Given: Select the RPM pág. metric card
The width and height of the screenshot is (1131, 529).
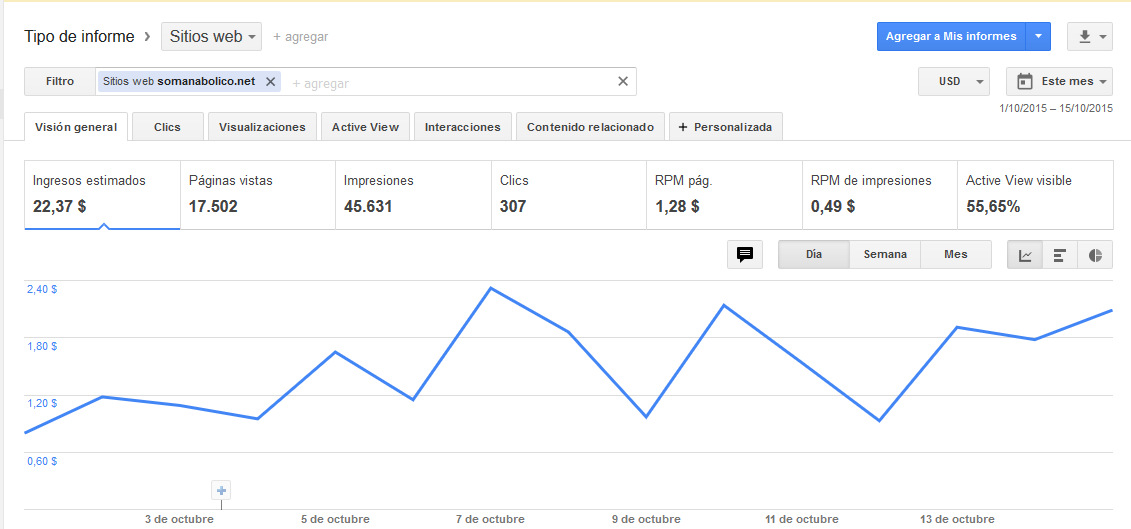Looking at the screenshot, I should tap(724, 195).
